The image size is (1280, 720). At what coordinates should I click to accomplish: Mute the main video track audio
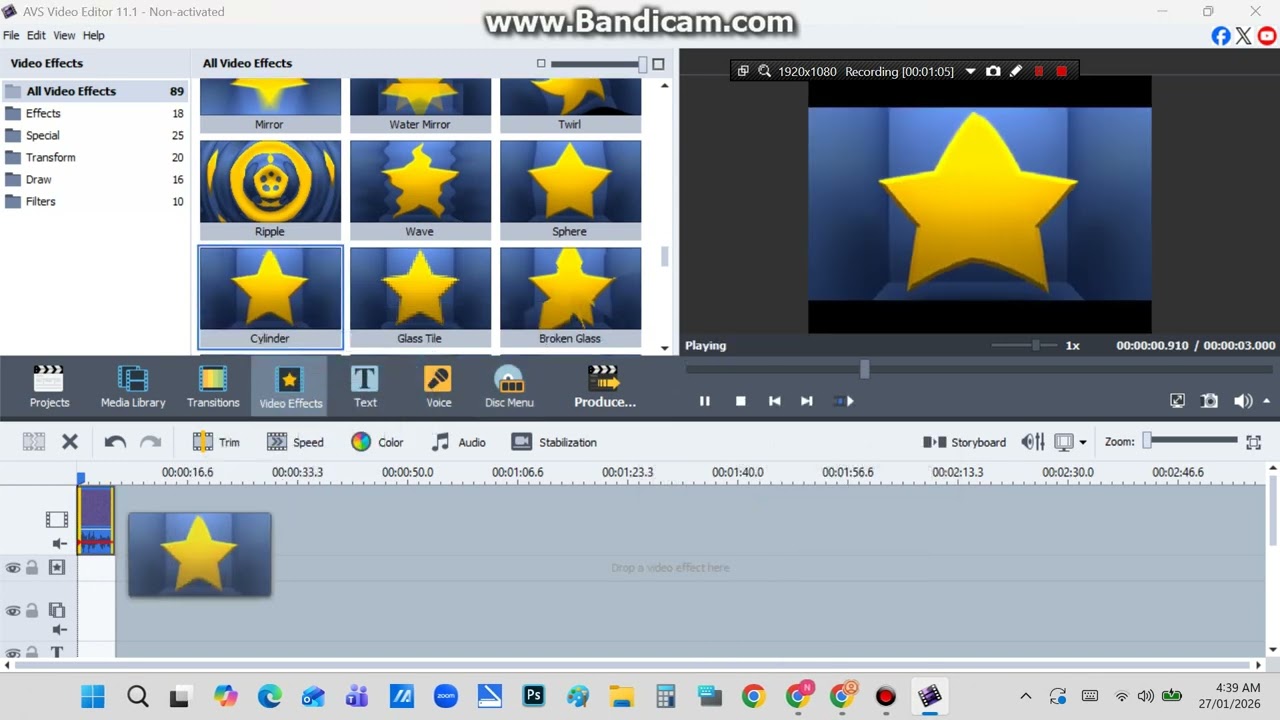59,544
